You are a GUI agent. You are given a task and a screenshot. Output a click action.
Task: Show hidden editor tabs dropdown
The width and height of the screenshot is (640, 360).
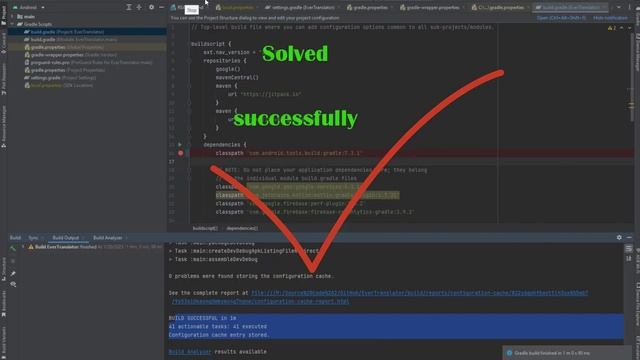tap(619, 7)
